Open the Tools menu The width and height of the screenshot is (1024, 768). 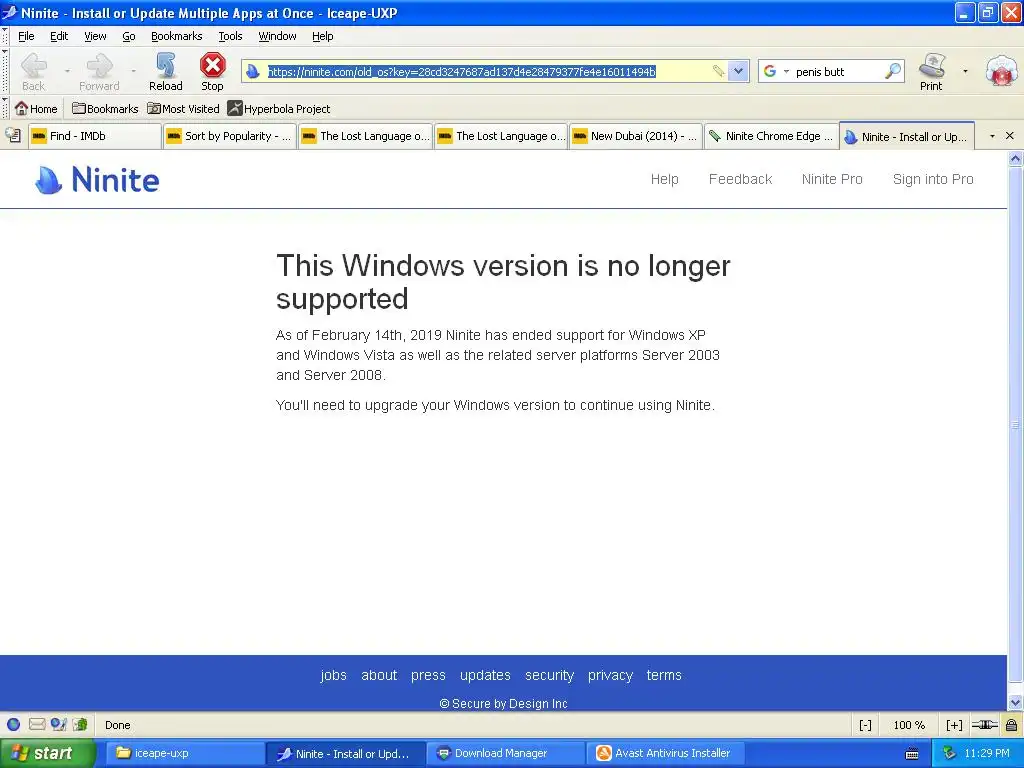(x=230, y=36)
